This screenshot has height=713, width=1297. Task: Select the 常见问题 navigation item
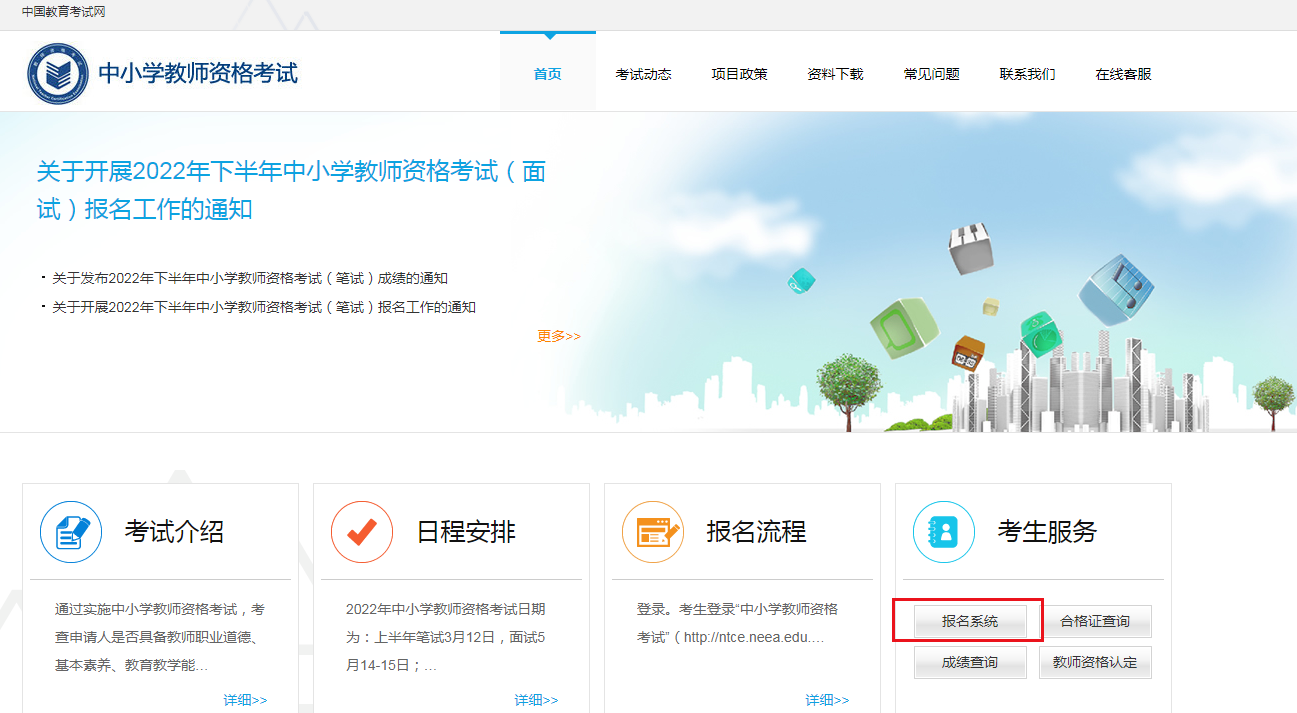931,74
